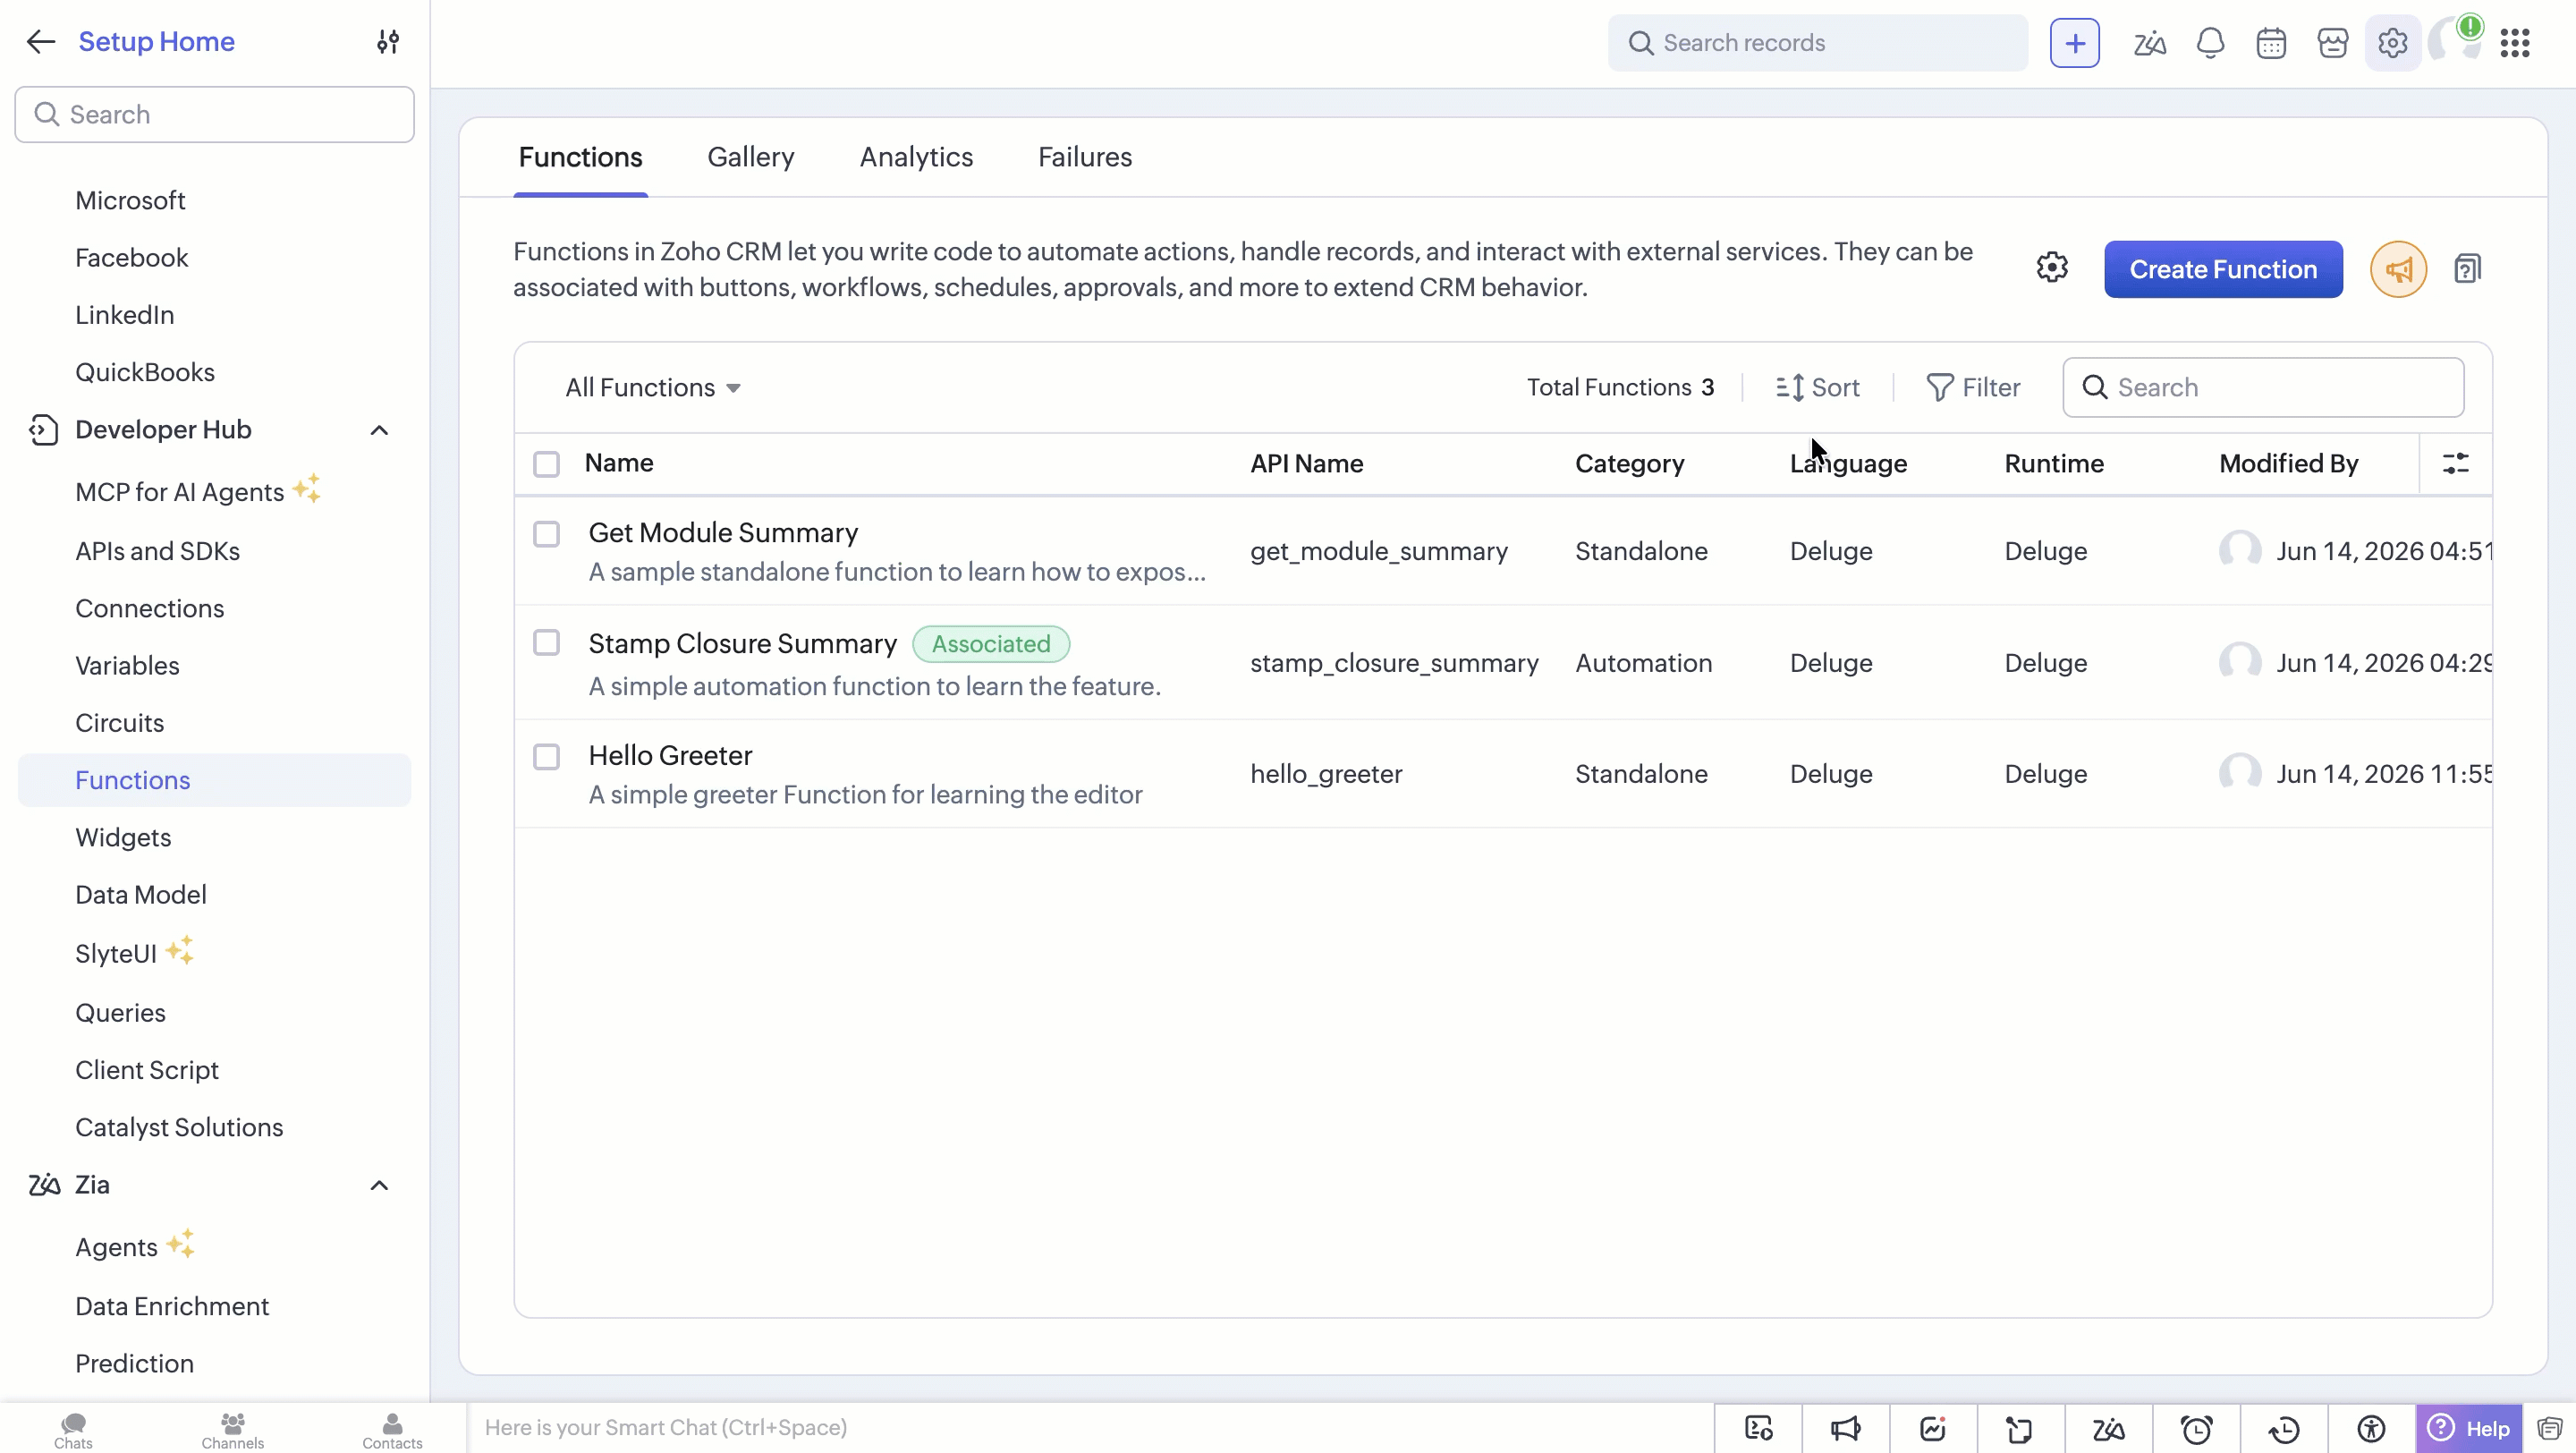Click the Associated badge on Stamp Closure Summary

[x=991, y=644]
